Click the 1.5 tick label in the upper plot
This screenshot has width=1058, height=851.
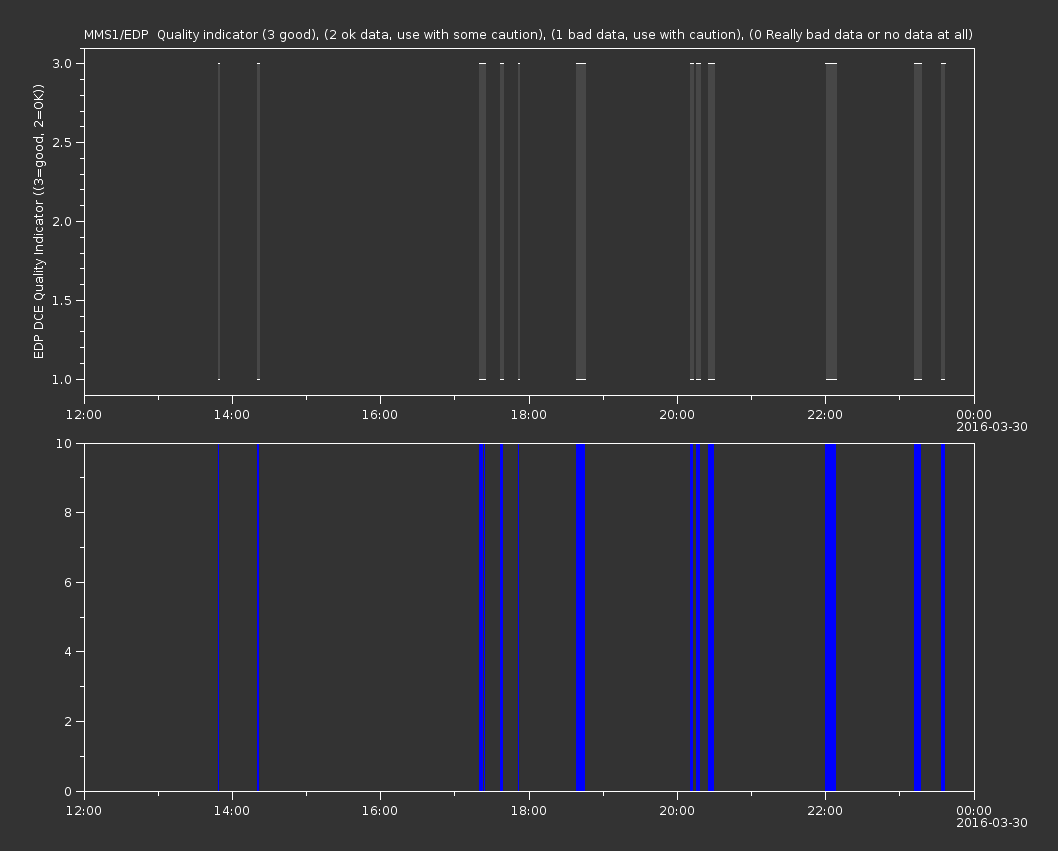click(x=62, y=300)
